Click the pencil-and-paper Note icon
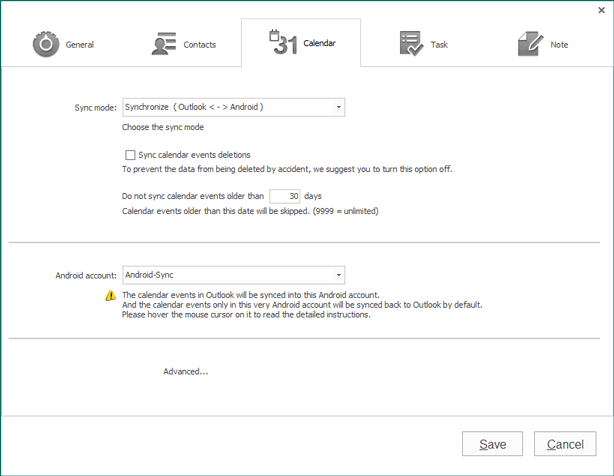The image size is (614, 476). tap(529, 44)
